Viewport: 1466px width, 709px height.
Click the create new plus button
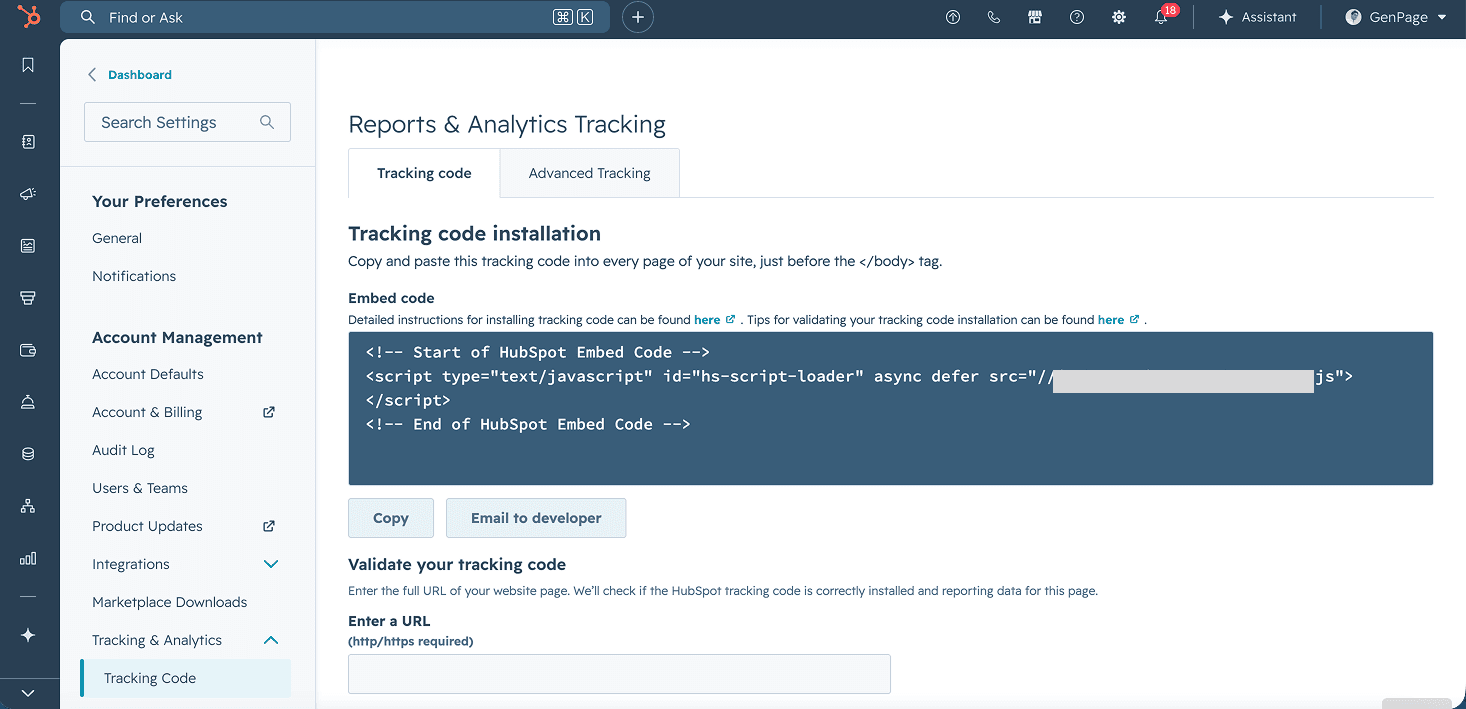[x=638, y=17]
